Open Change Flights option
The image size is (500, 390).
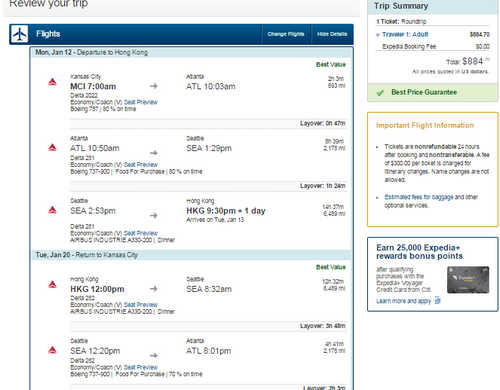[286, 34]
